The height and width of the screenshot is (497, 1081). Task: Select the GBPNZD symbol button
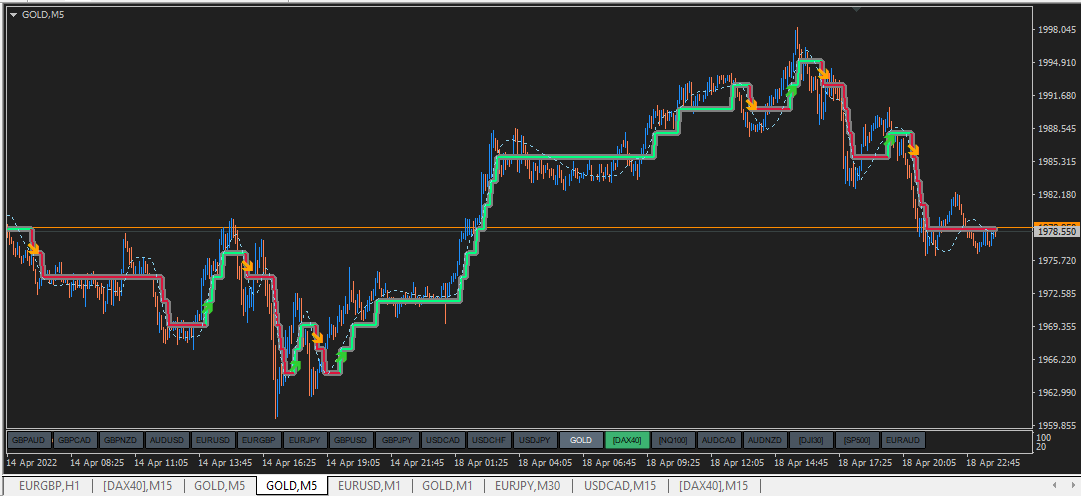(121, 440)
